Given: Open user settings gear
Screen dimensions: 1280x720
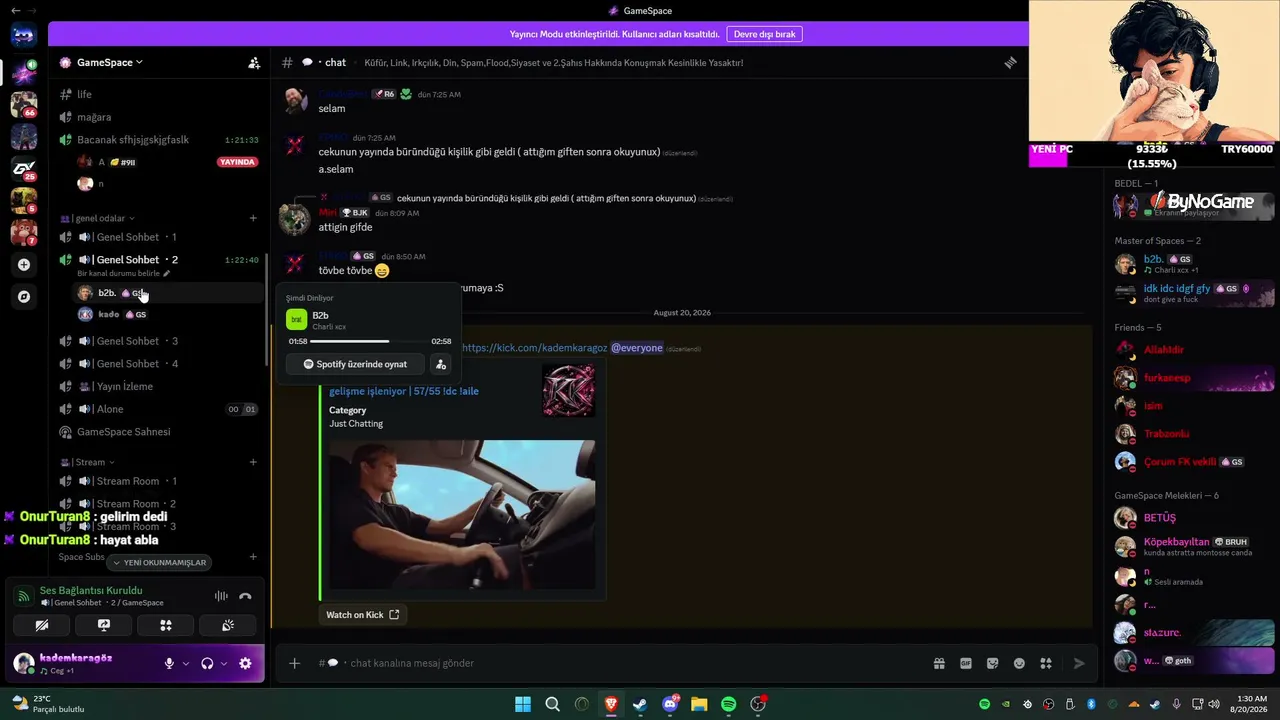Looking at the screenshot, I should pyautogui.click(x=245, y=663).
